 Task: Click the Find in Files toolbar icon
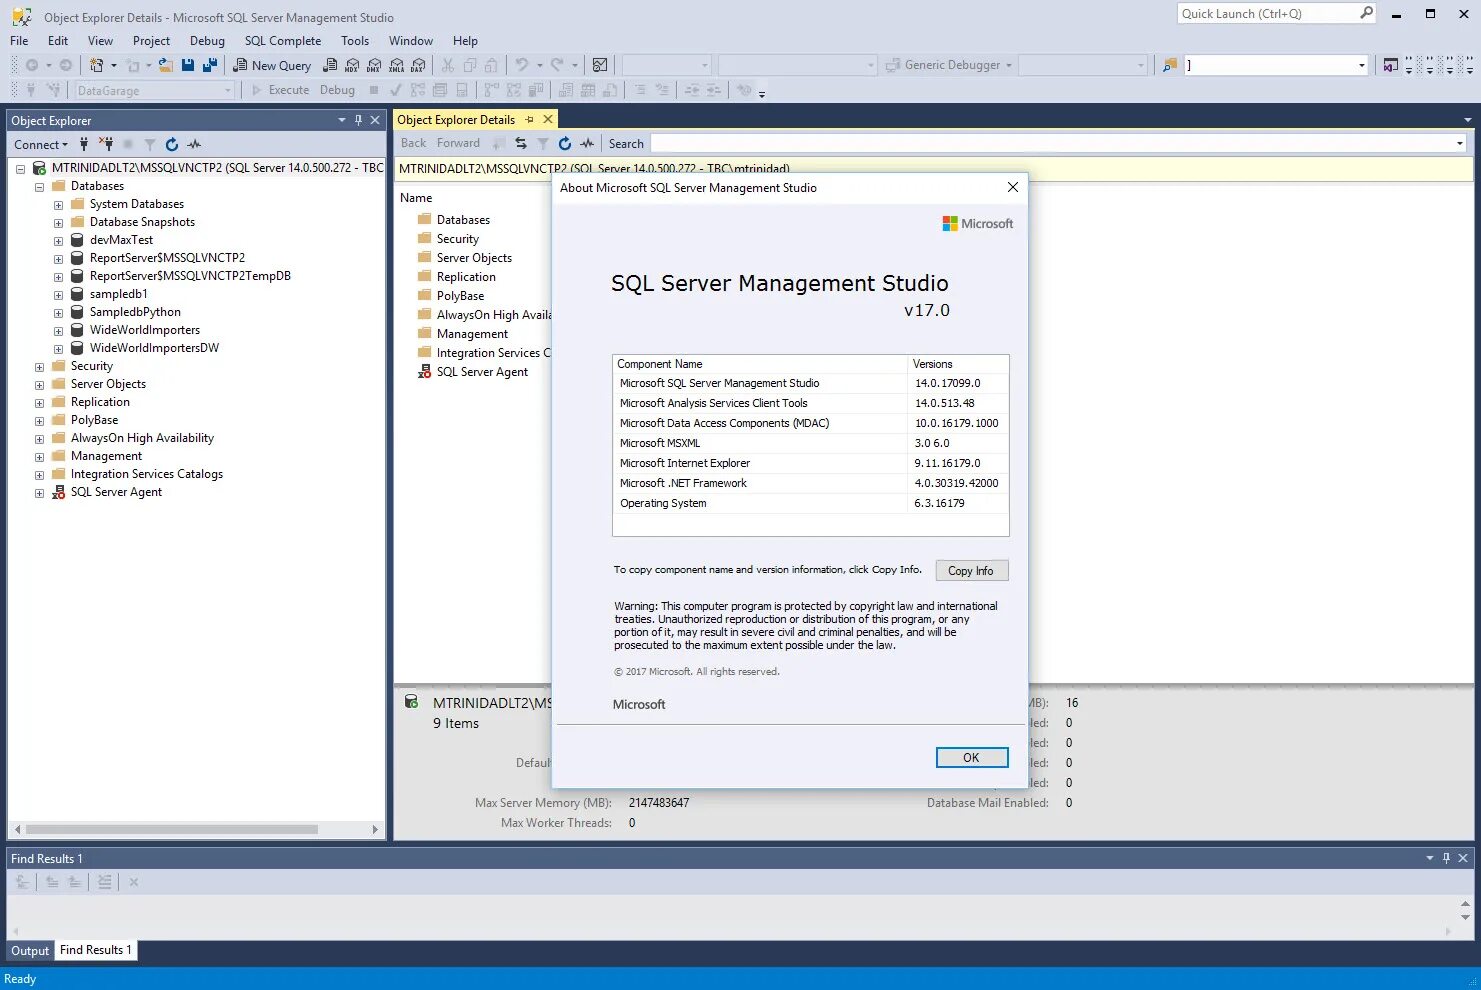tap(1169, 65)
